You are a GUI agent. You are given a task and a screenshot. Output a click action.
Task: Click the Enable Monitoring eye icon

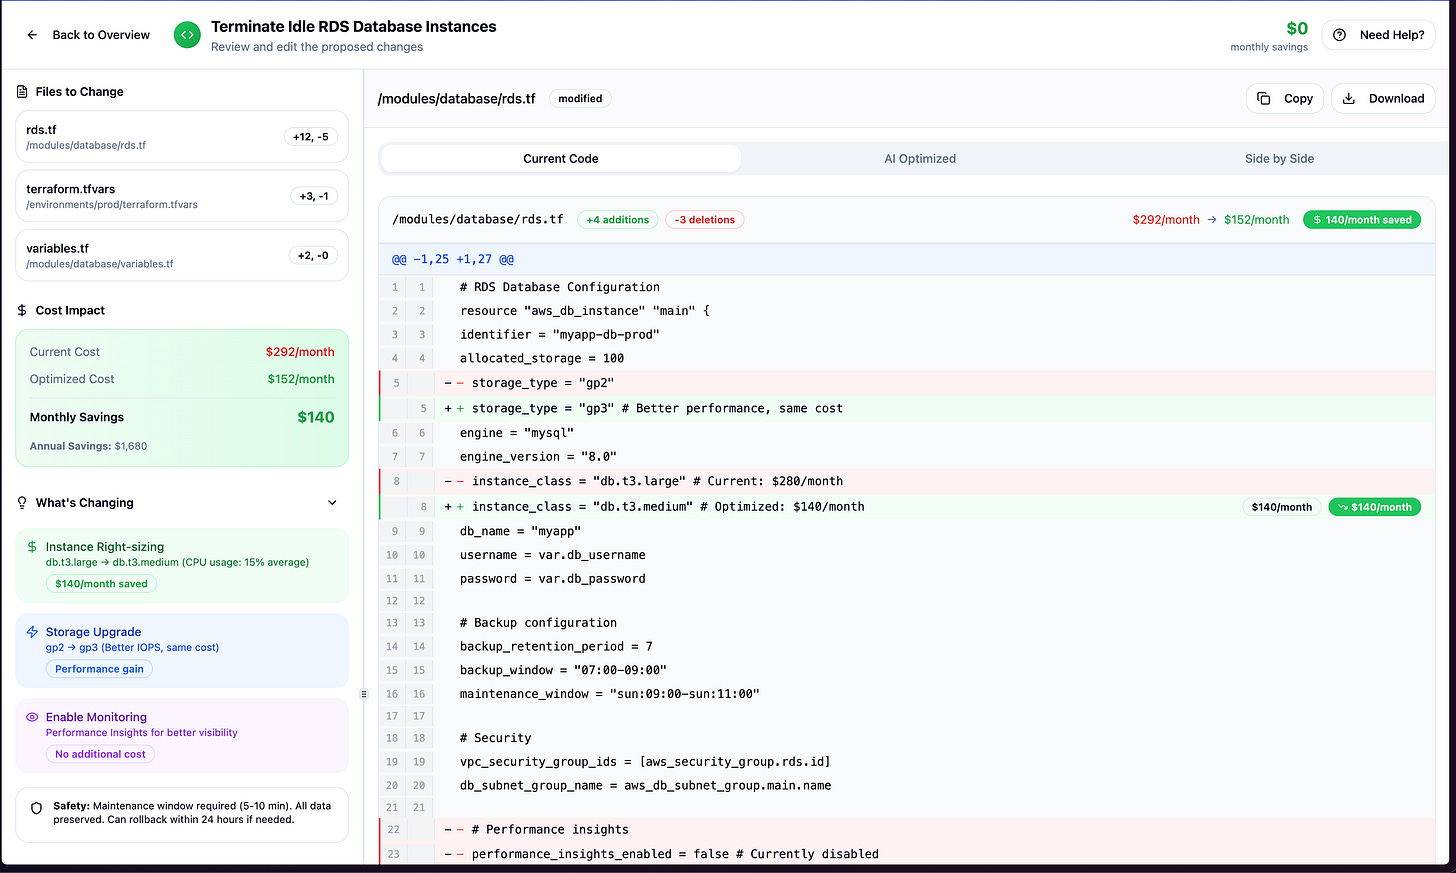32,717
